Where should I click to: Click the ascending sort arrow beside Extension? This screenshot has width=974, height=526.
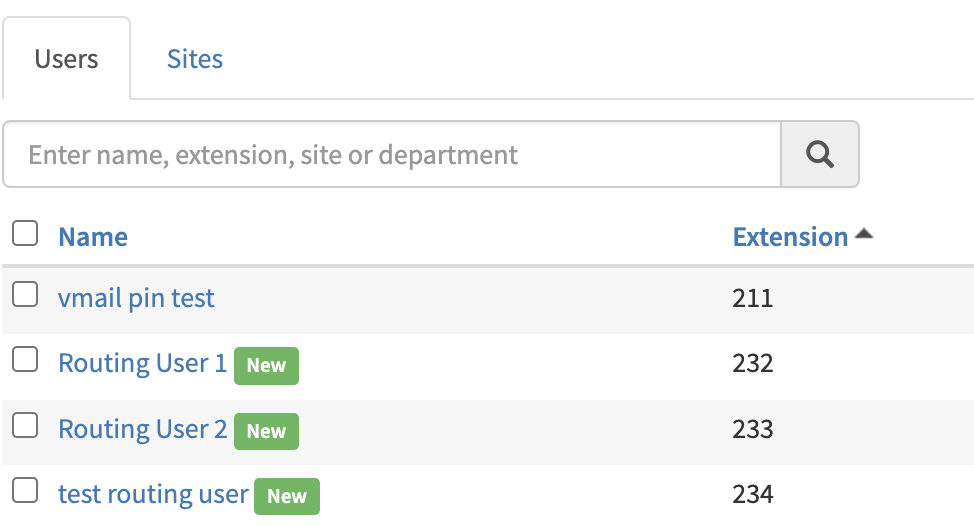(864, 234)
